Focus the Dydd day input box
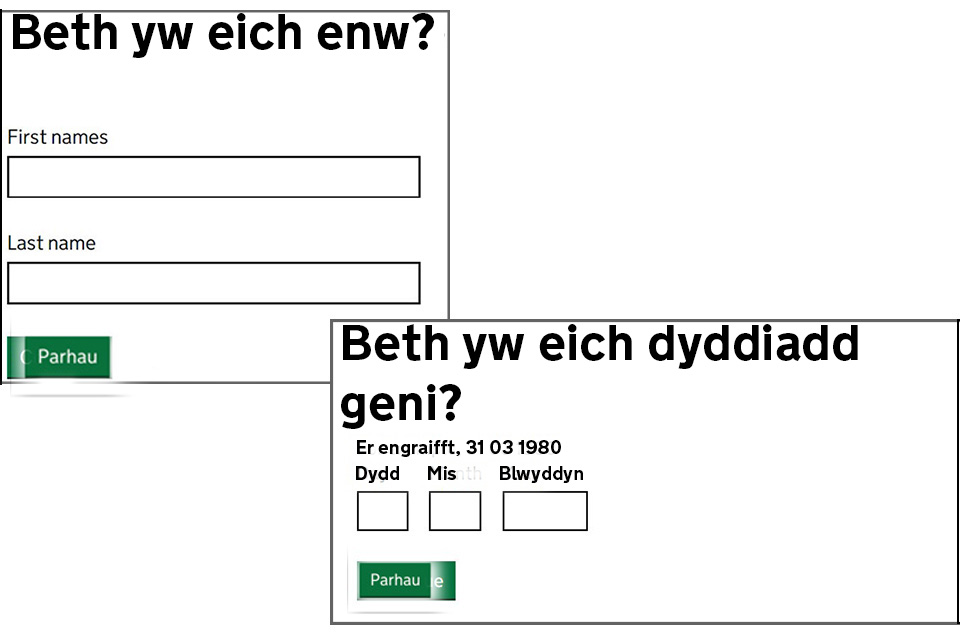This screenshot has width=960, height=640. tap(382, 511)
